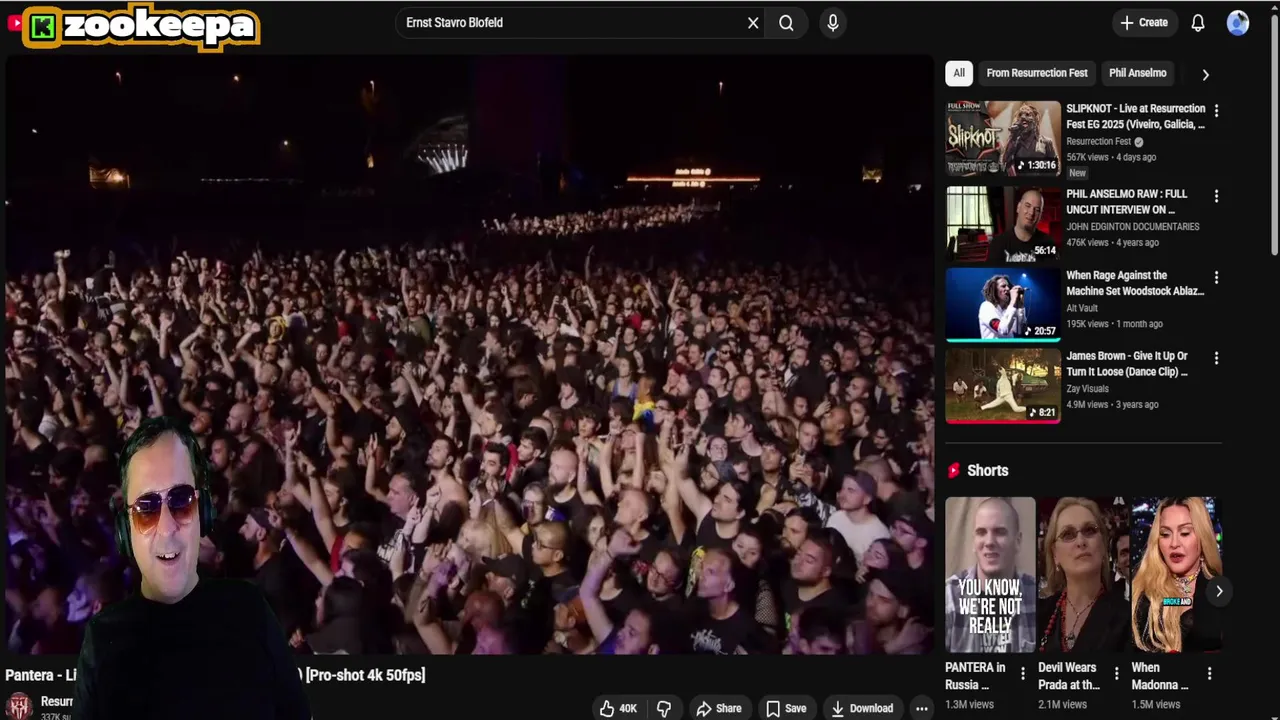This screenshot has width=1280, height=720.
Task: Open the When Madonna short
Action: [x=1176, y=575]
